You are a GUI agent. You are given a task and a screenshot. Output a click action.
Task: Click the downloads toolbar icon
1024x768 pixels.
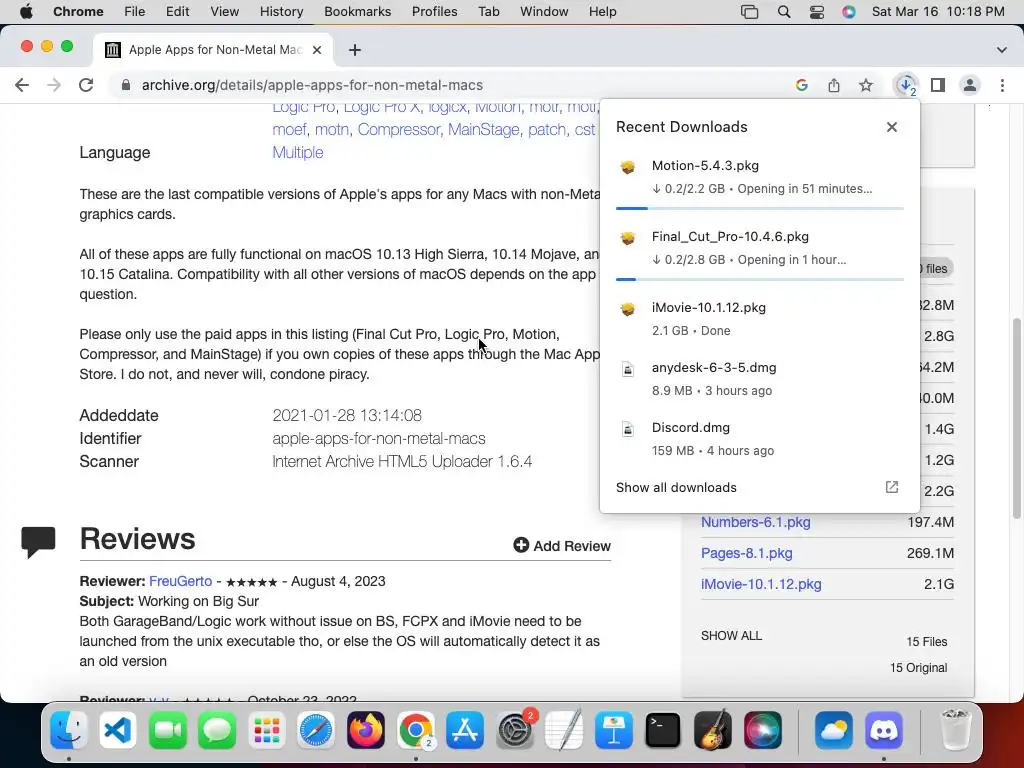coord(906,85)
